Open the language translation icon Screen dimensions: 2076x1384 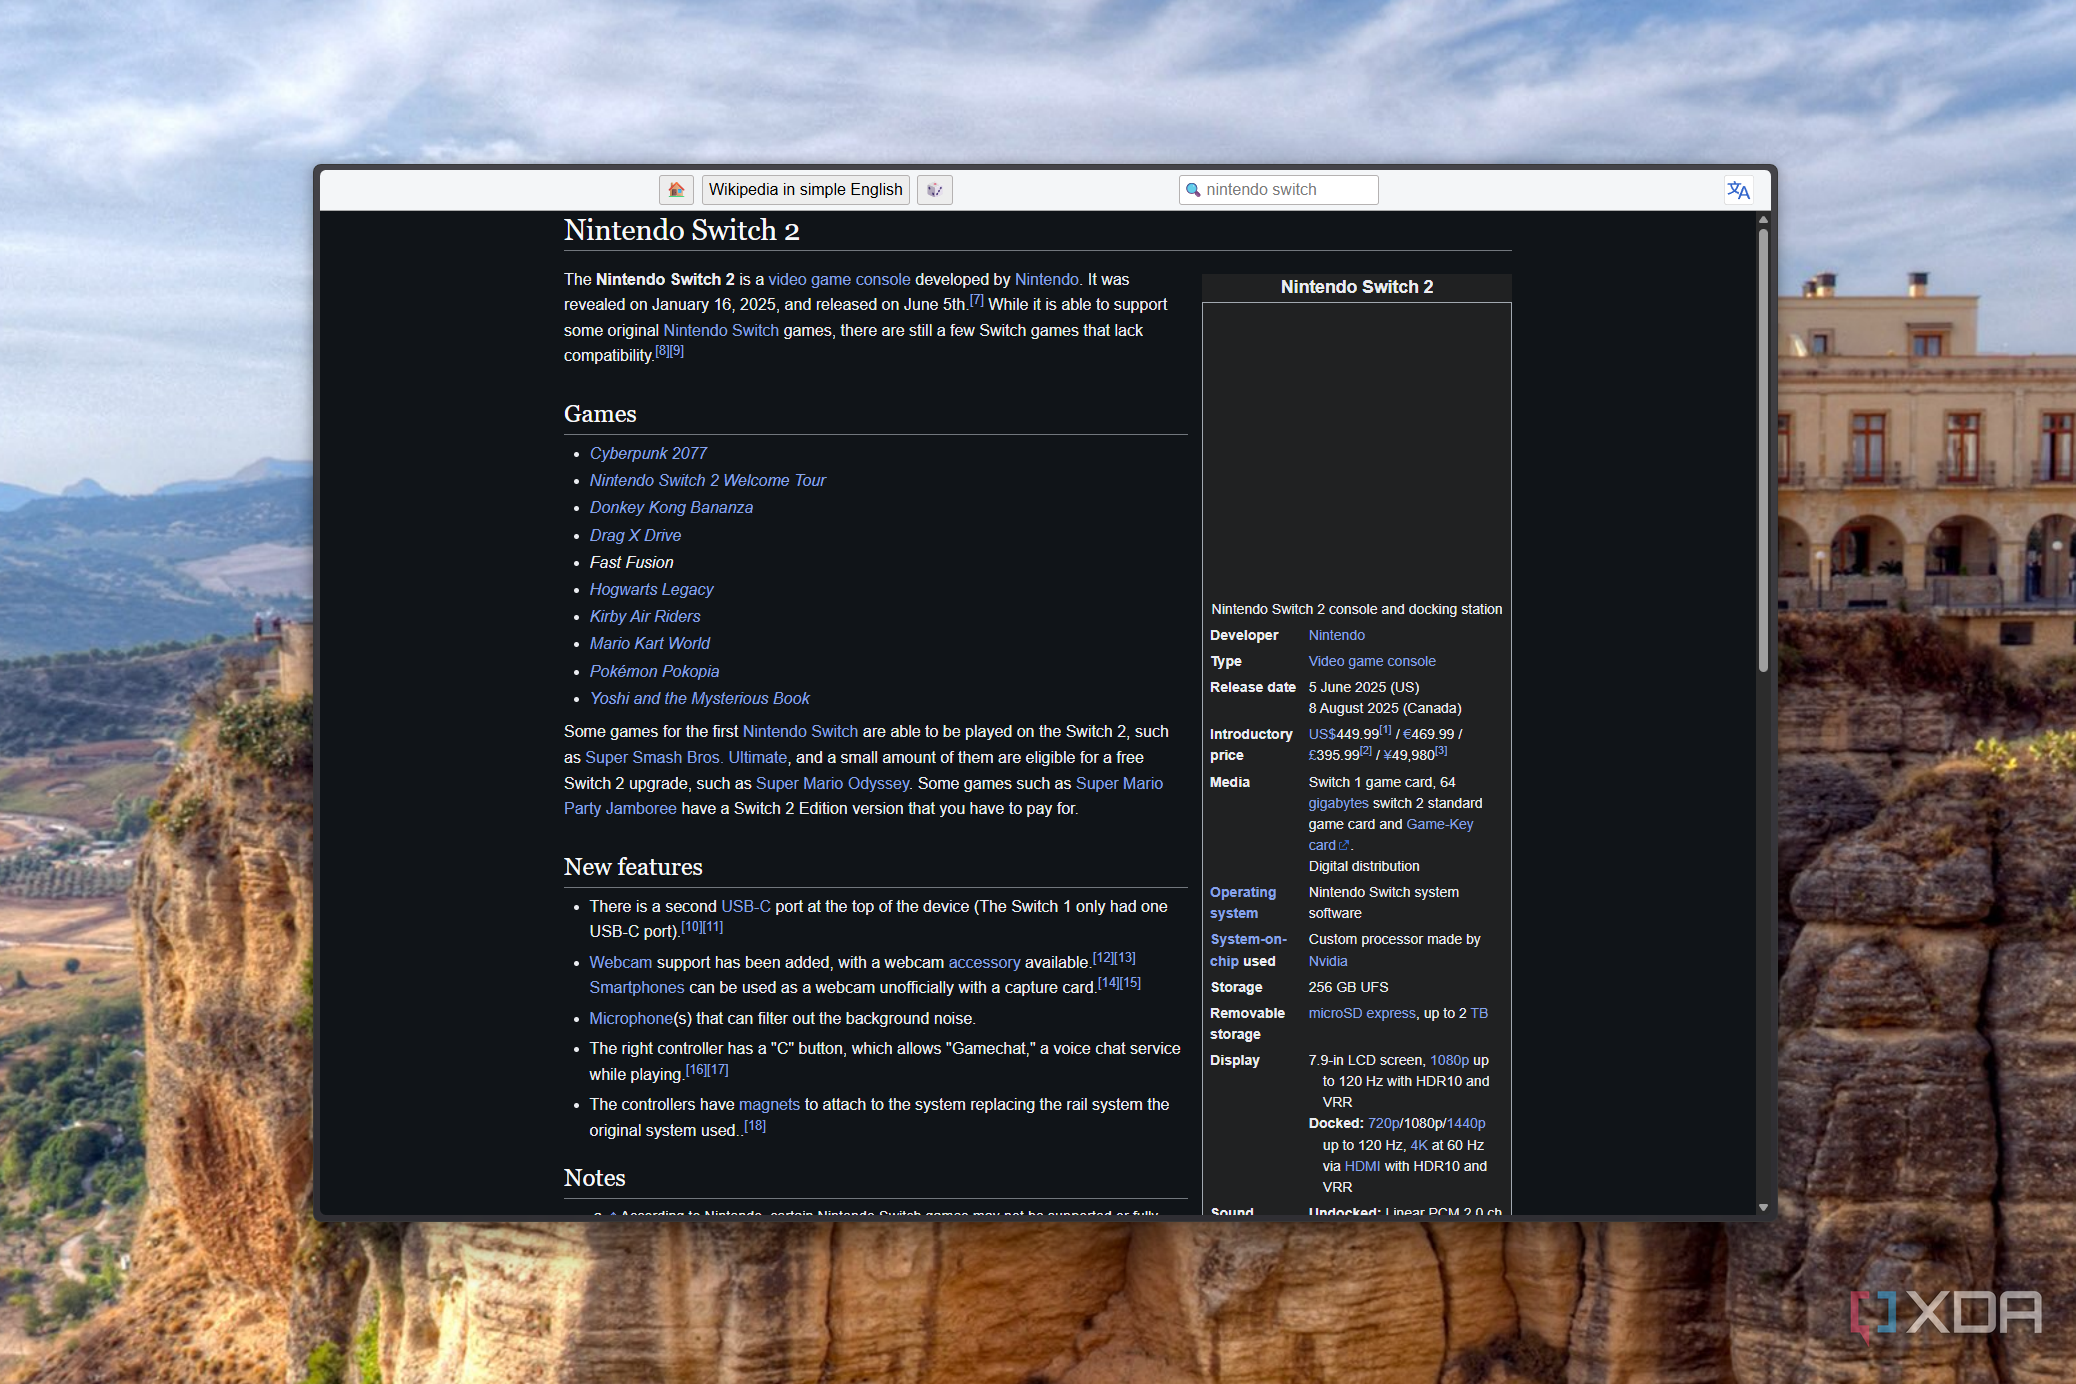1738,190
